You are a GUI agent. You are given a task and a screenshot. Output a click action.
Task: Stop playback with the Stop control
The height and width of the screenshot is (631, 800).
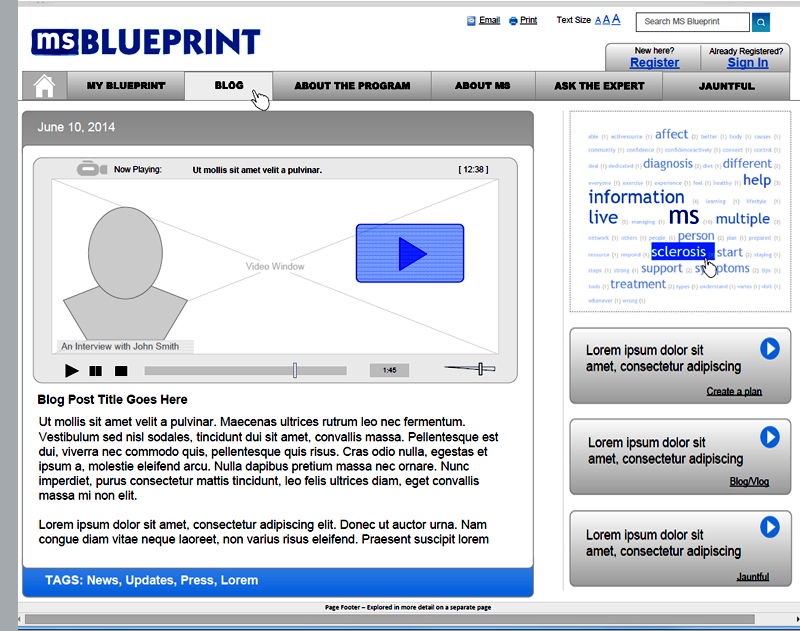(x=120, y=369)
